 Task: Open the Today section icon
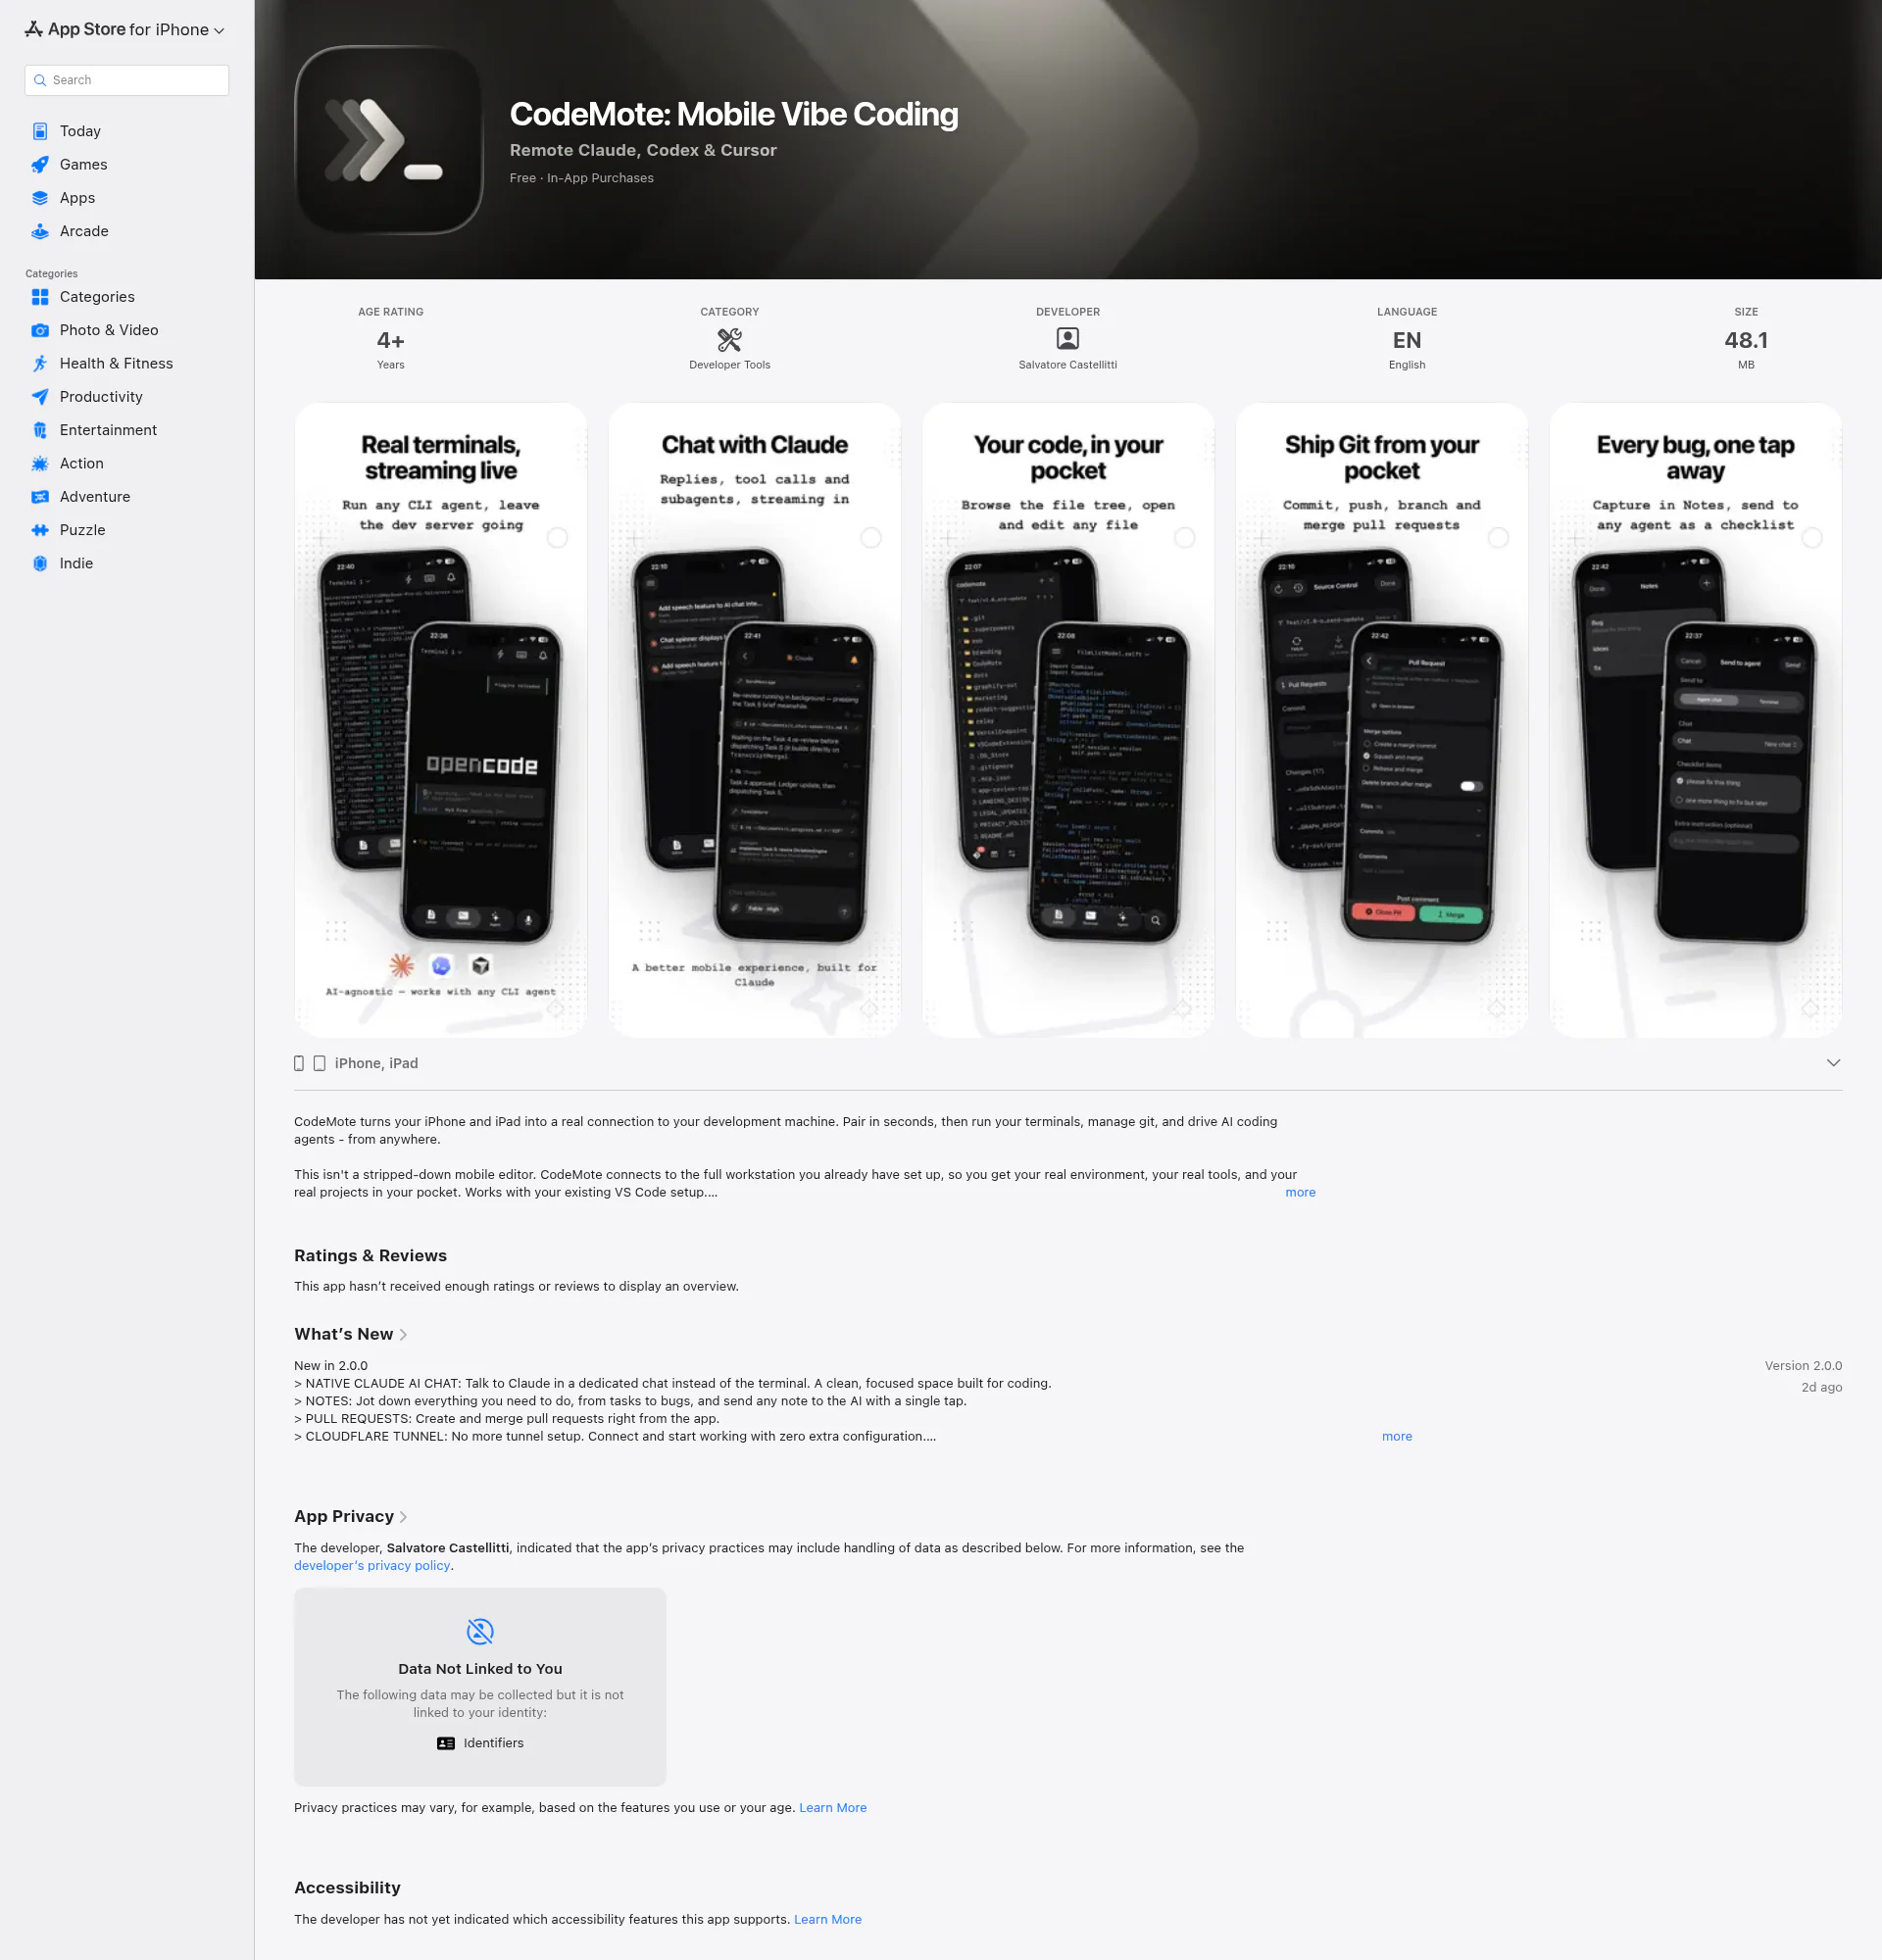click(x=40, y=131)
